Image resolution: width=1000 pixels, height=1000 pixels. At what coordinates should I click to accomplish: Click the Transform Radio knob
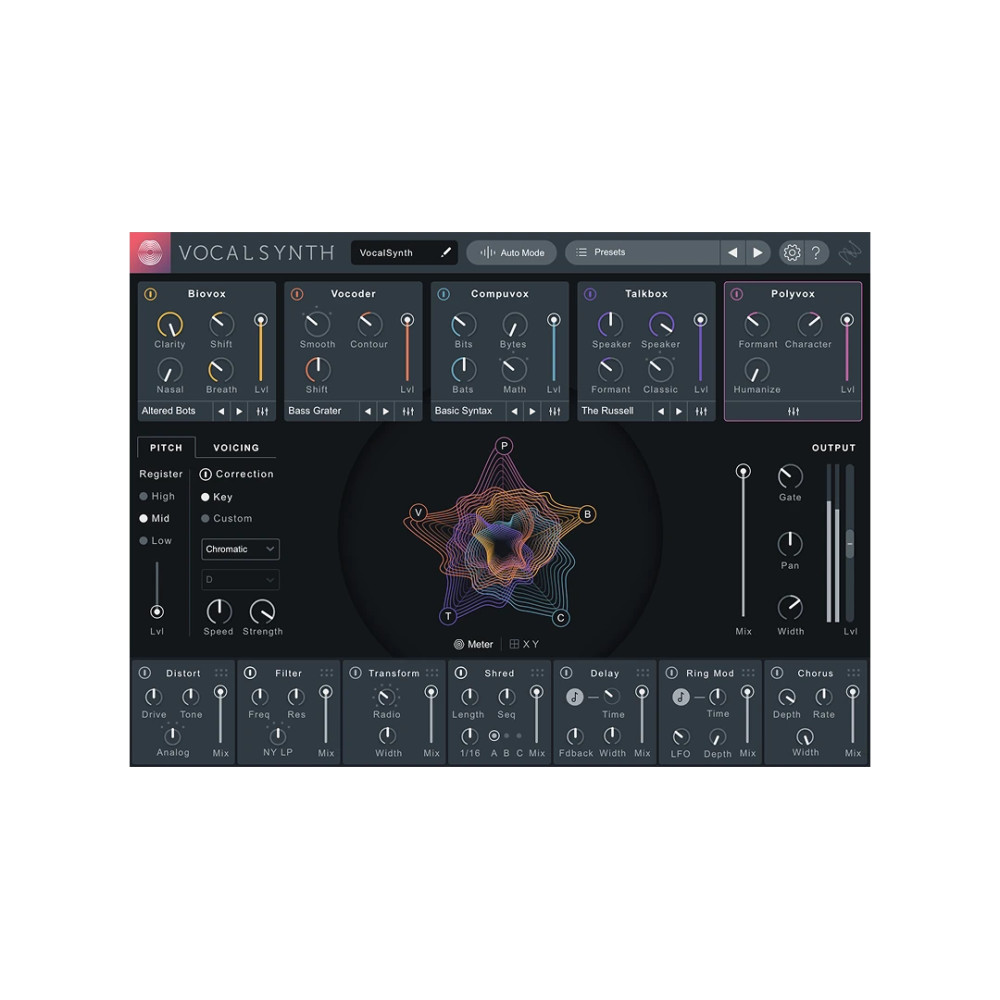click(386, 697)
